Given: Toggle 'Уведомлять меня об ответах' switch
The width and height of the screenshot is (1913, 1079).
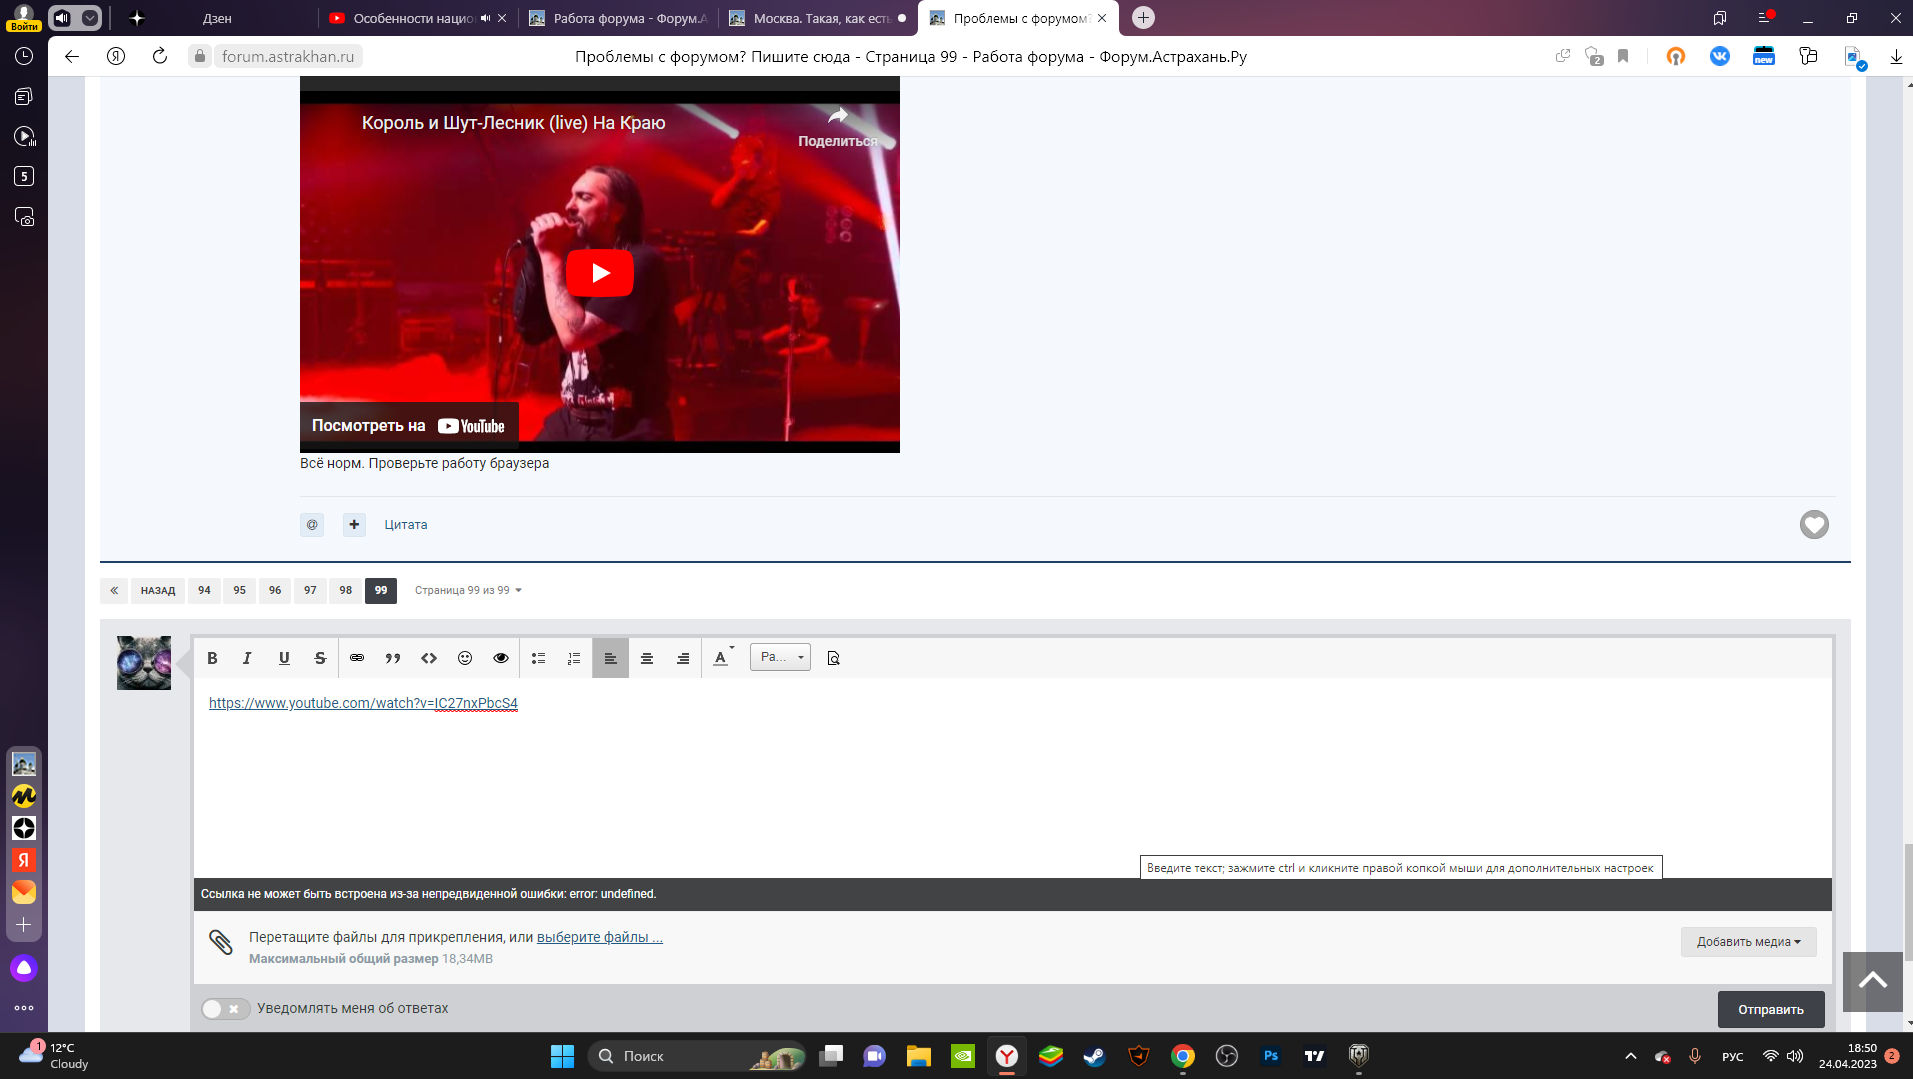Looking at the screenshot, I should [x=225, y=1009].
